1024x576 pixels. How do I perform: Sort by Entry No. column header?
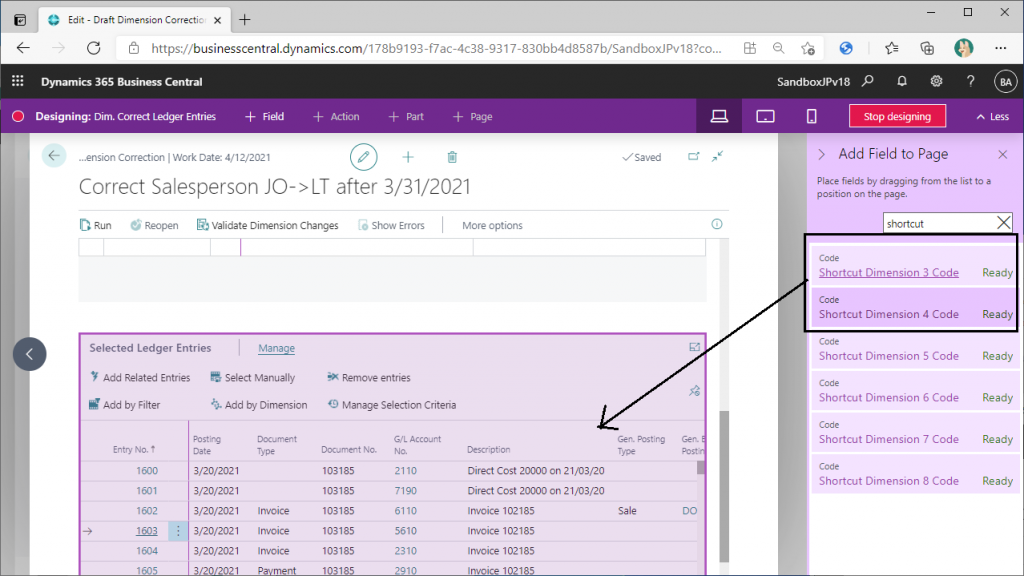click(x=134, y=449)
